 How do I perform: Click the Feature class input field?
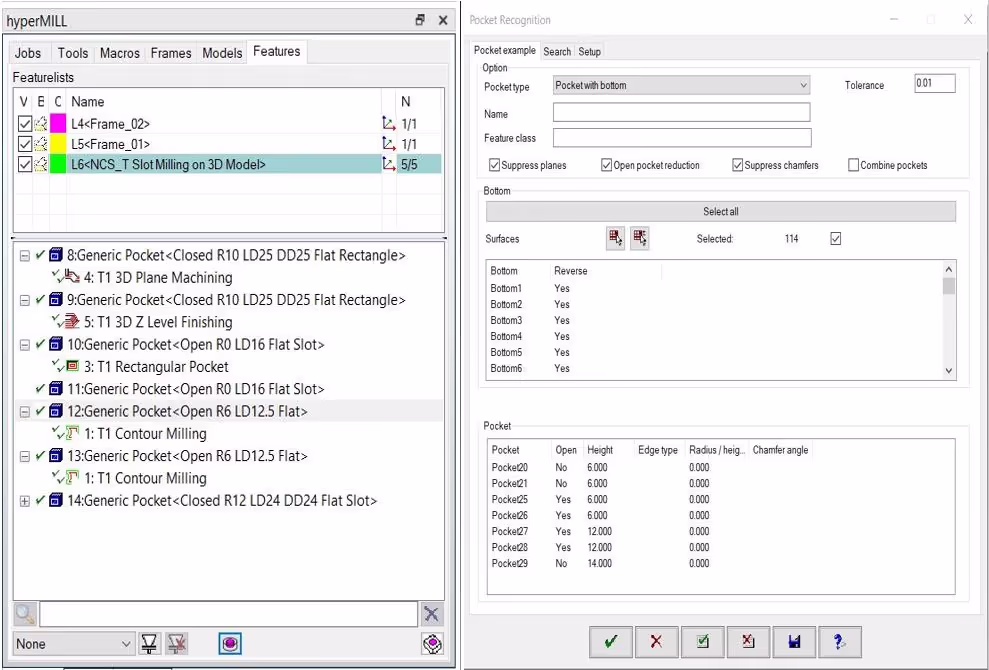pyautogui.click(x=682, y=138)
